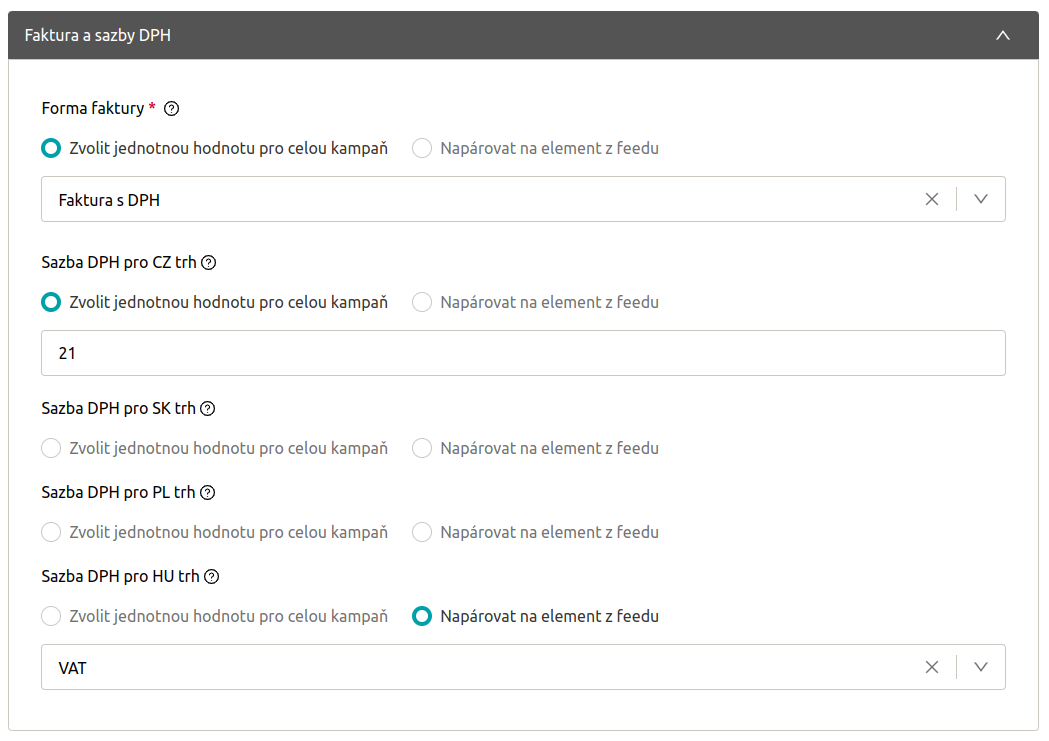
Task: Clear the VAT feed element selection
Action: (932, 667)
